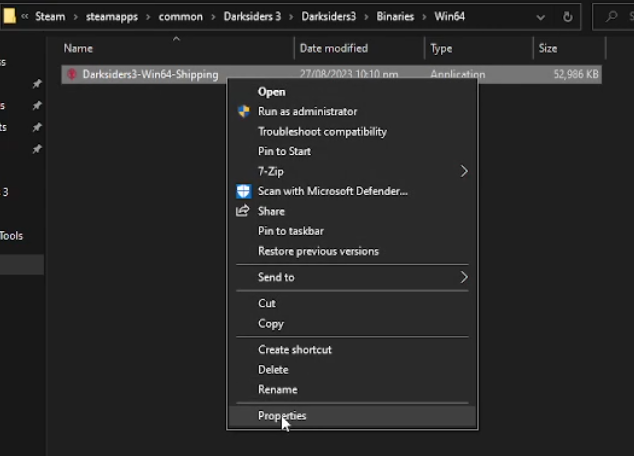
Task: Click the Run as administrator shield icon
Action: (243, 111)
